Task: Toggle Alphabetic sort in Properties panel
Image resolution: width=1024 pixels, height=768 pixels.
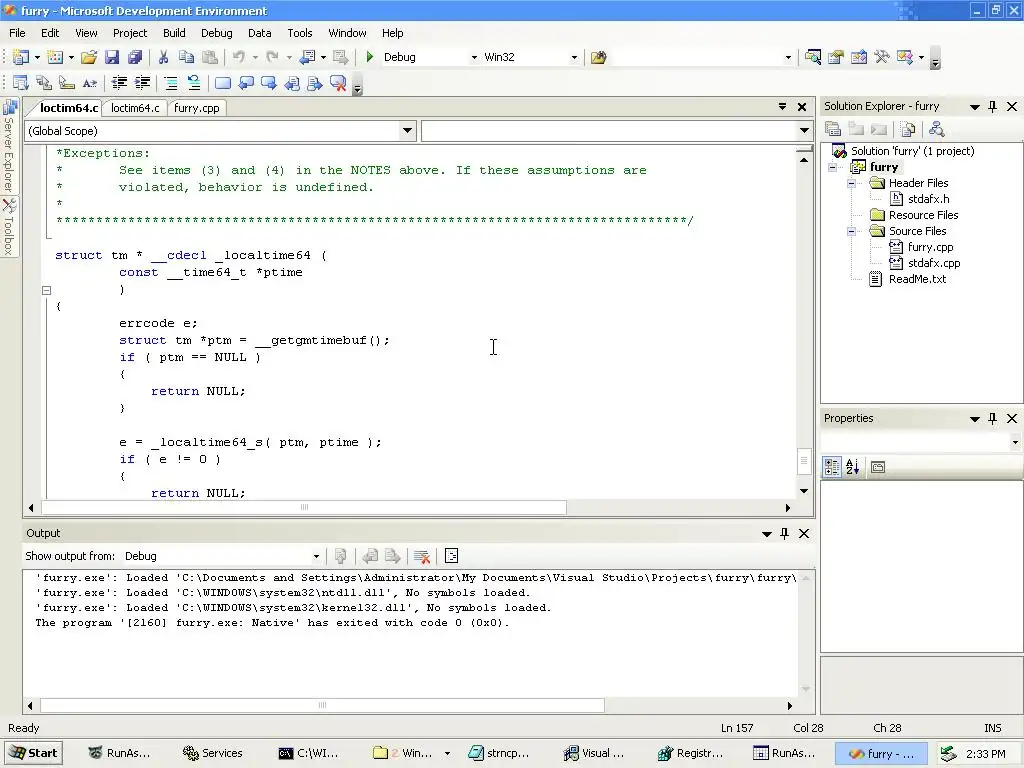Action: coord(853,467)
